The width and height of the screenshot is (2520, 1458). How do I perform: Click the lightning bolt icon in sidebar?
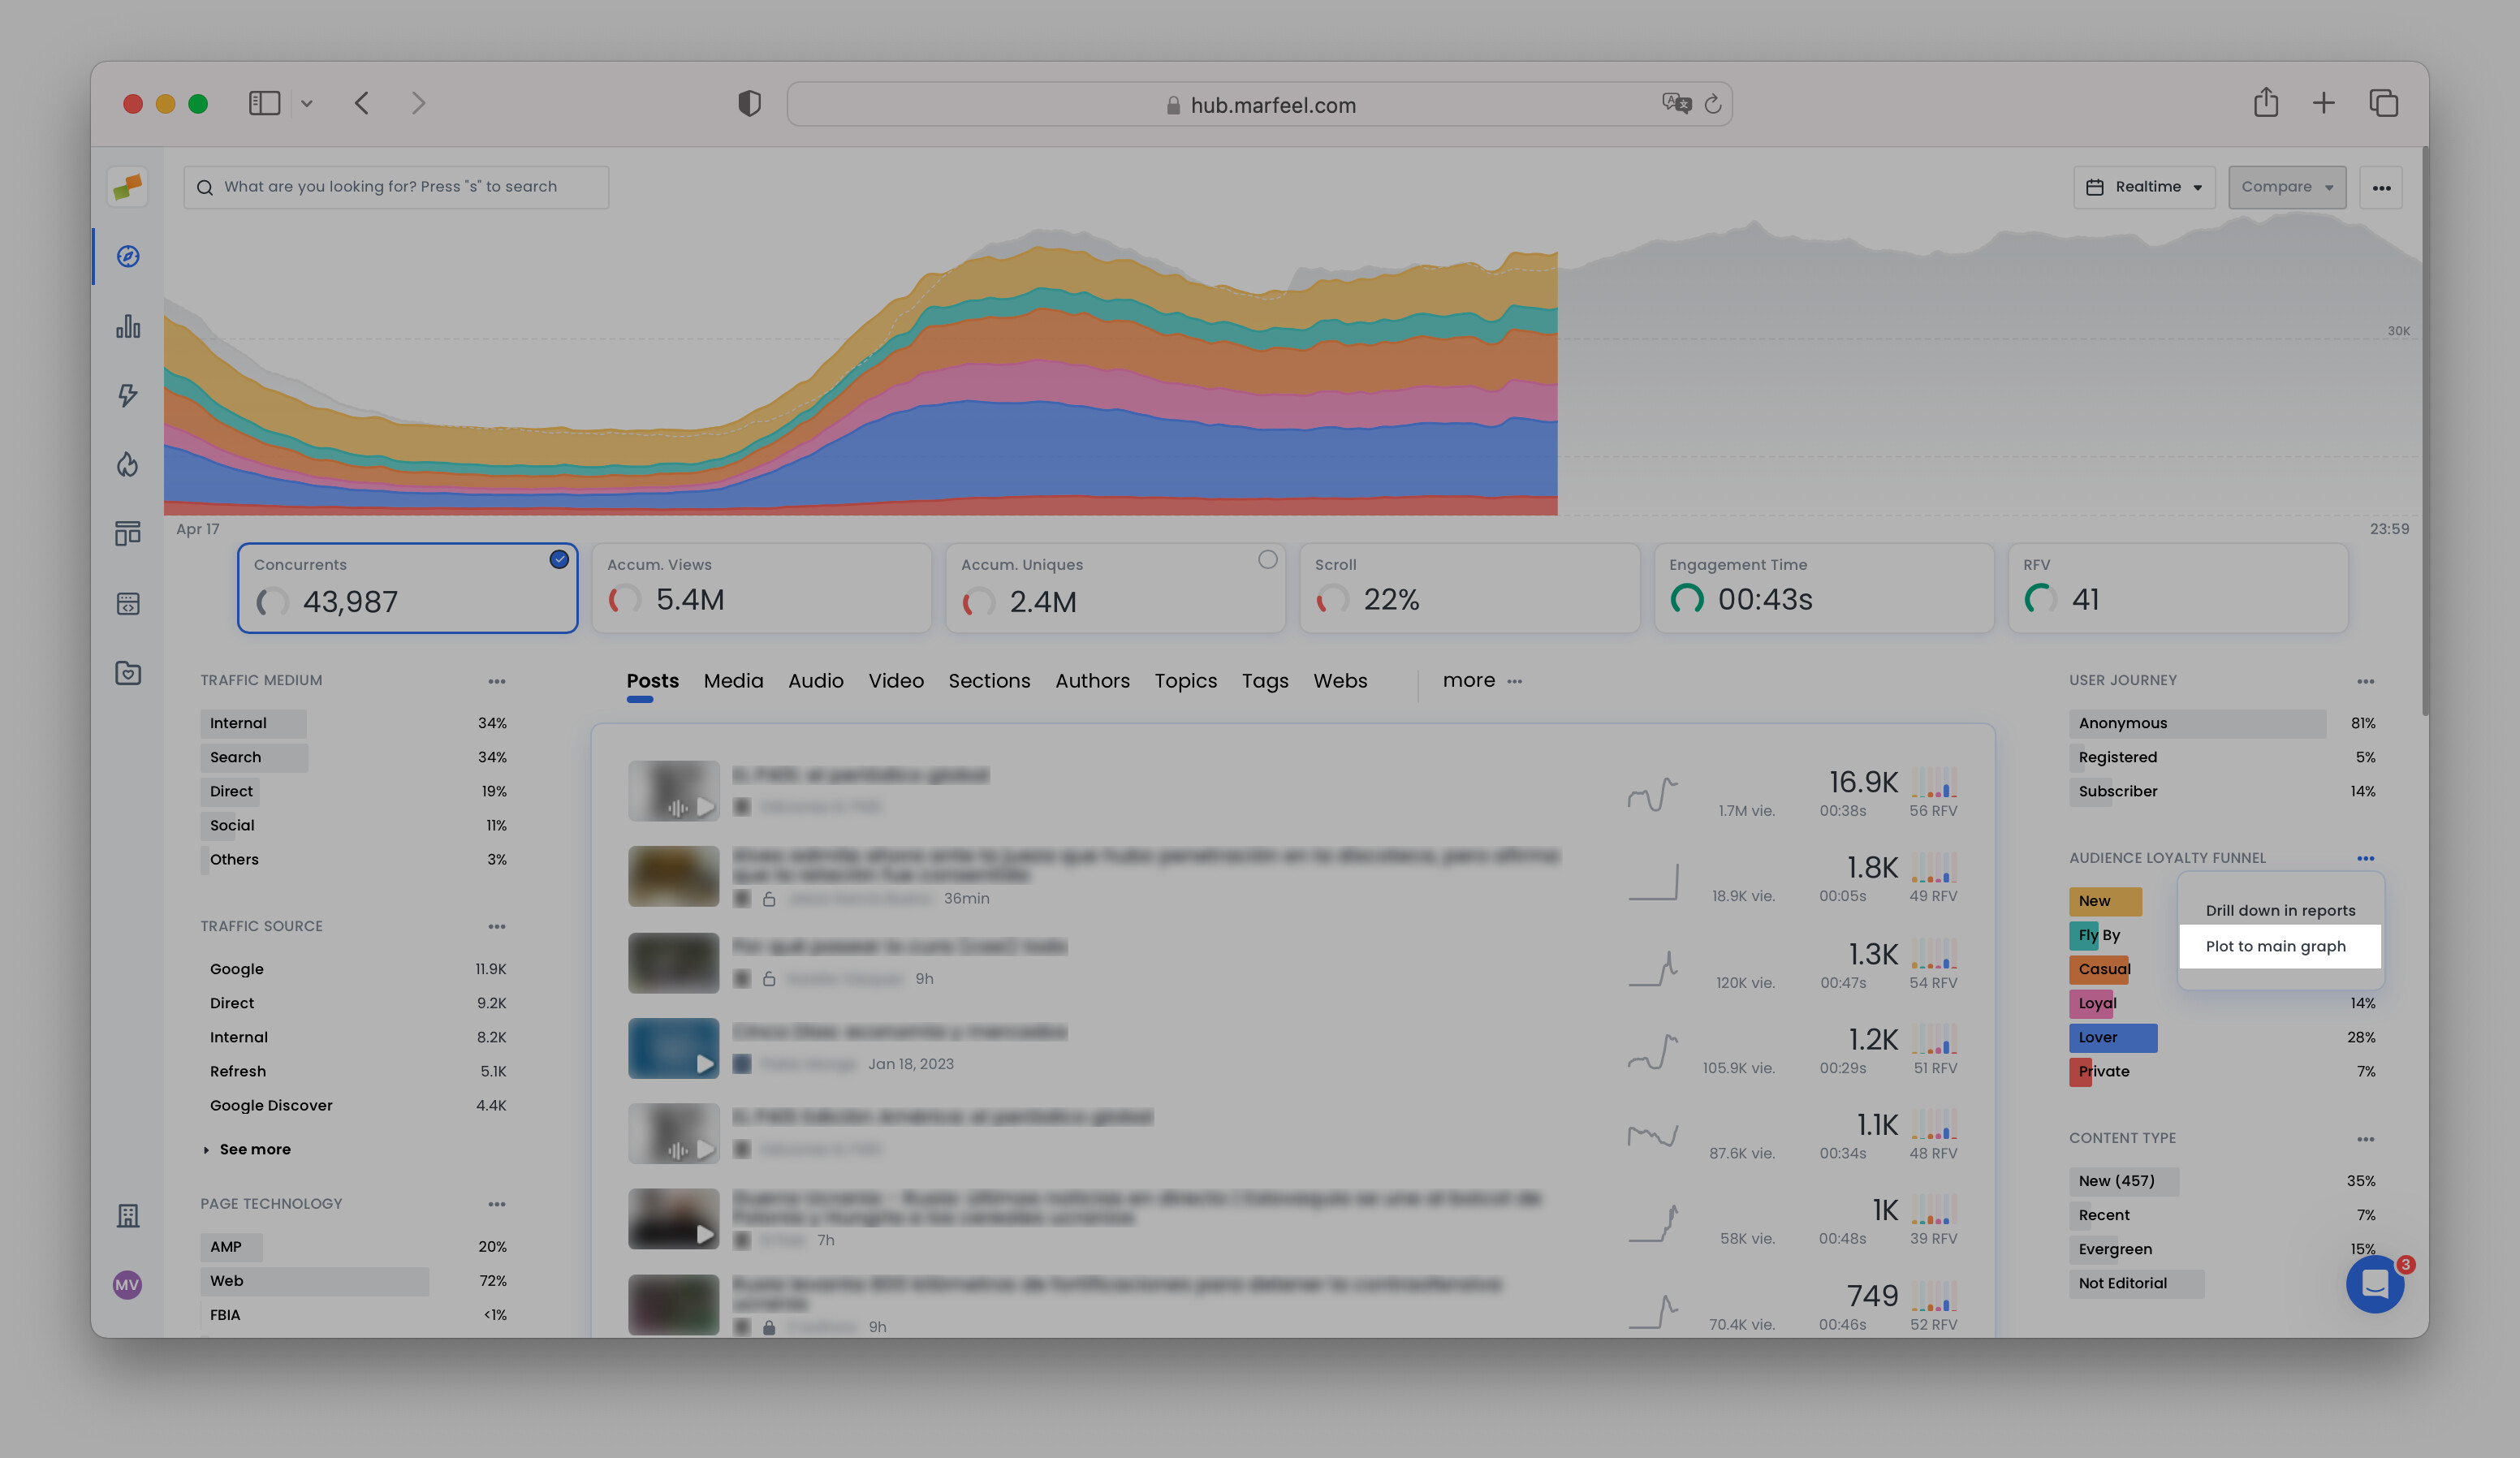[x=128, y=396]
